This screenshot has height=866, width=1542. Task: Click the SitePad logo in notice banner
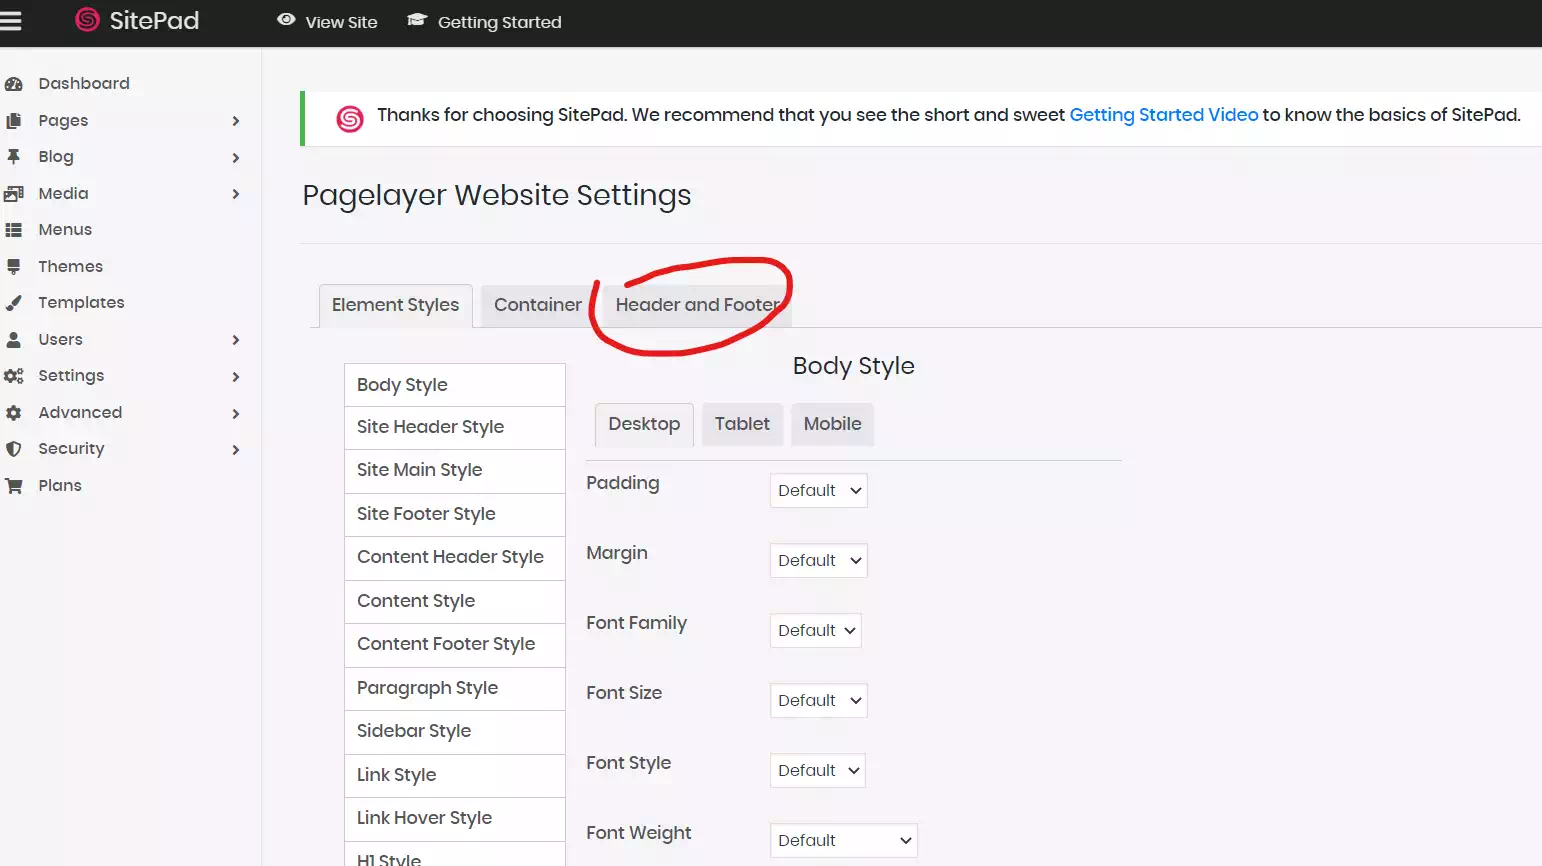350,119
